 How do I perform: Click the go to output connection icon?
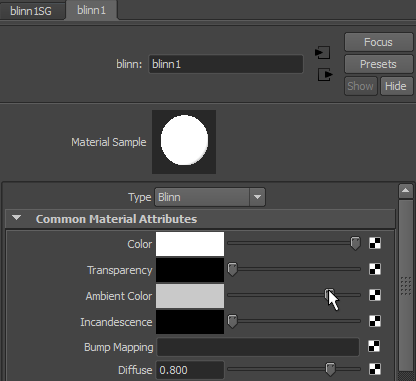pyautogui.click(x=325, y=75)
